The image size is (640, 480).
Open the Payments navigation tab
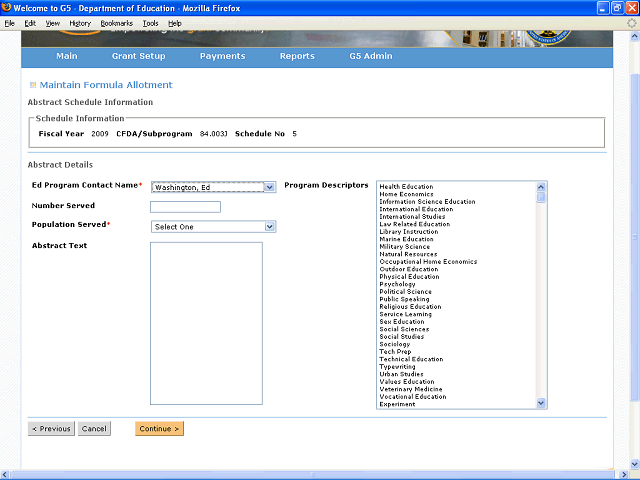[222, 56]
